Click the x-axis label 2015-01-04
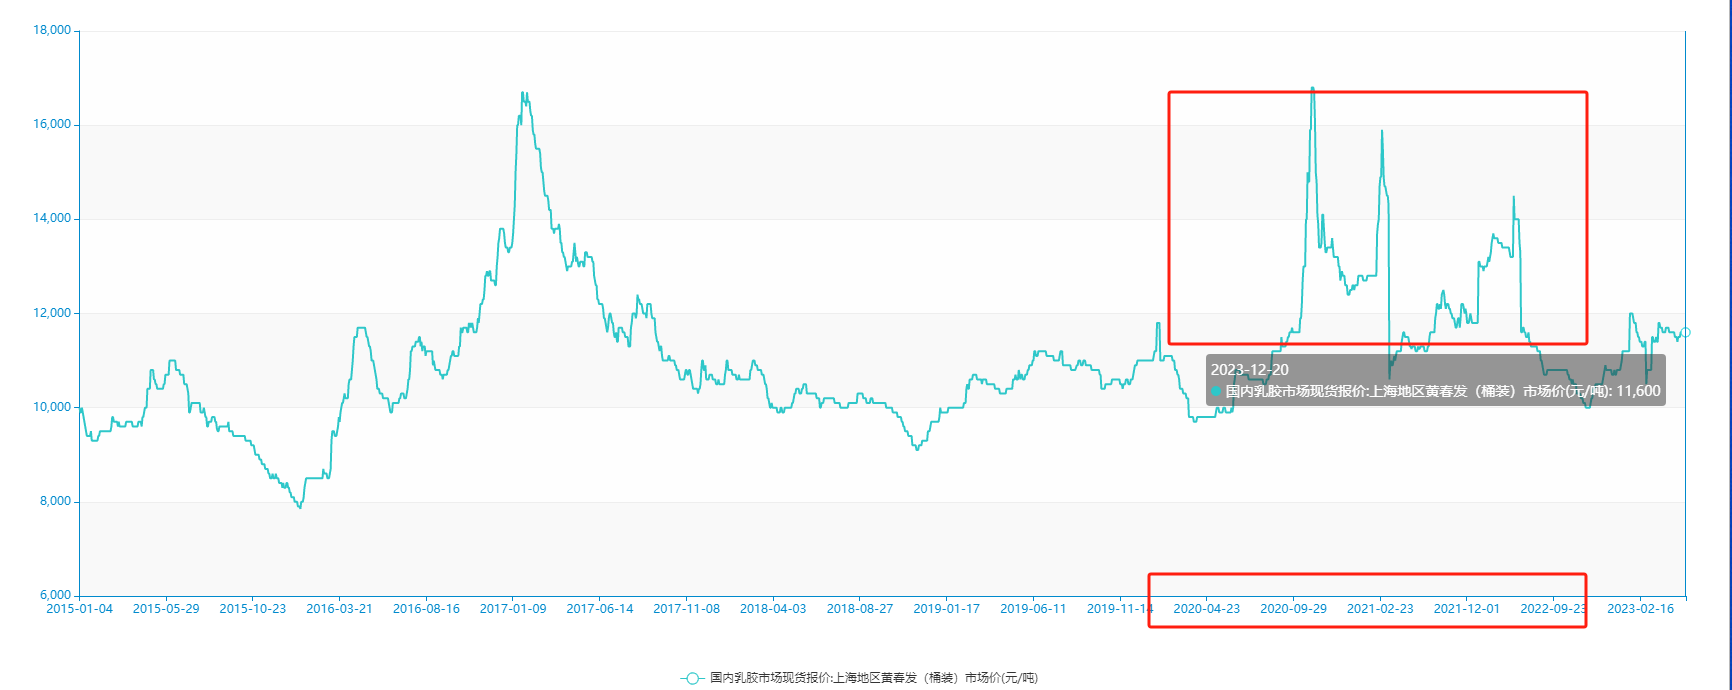The height and width of the screenshot is (690, 1732). tap(80, 608)
